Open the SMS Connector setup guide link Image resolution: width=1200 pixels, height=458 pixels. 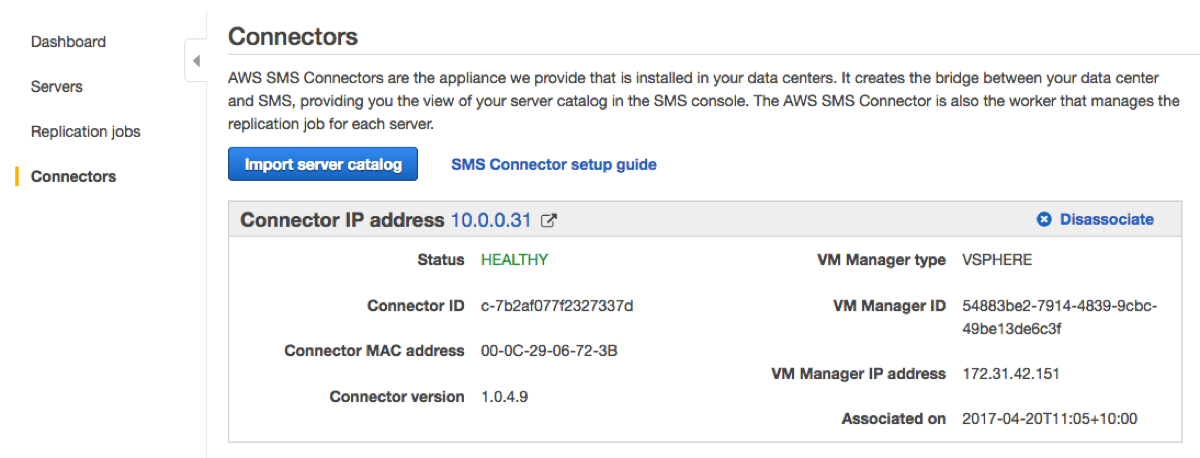pyautogui.click(x=553, y=164)
